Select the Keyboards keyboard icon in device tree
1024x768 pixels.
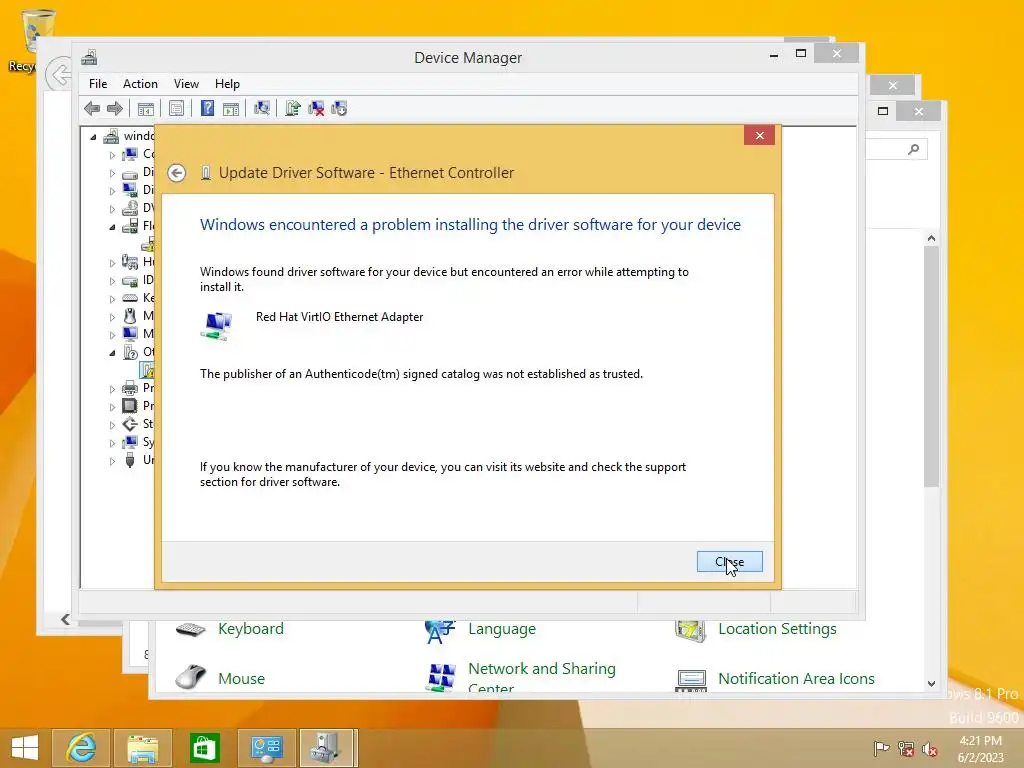click(x=130, y=298)
